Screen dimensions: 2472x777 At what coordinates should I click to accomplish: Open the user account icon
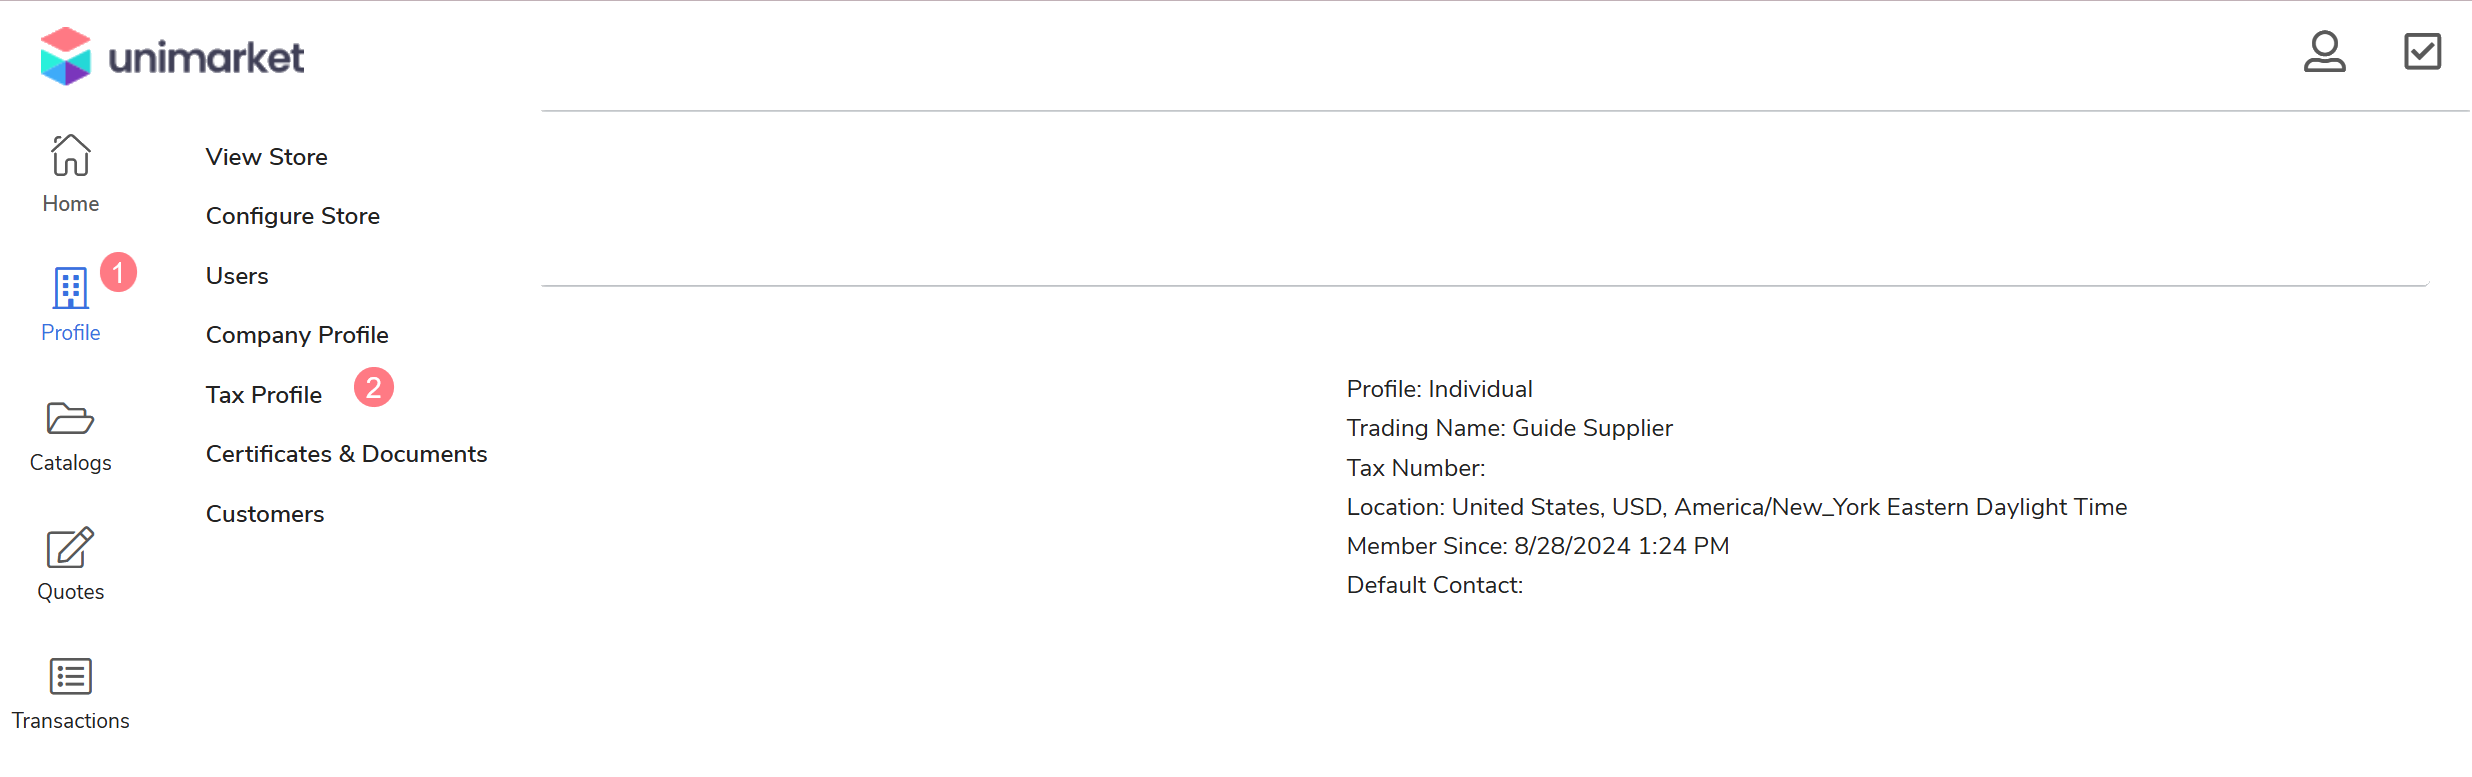(2324, 52)
